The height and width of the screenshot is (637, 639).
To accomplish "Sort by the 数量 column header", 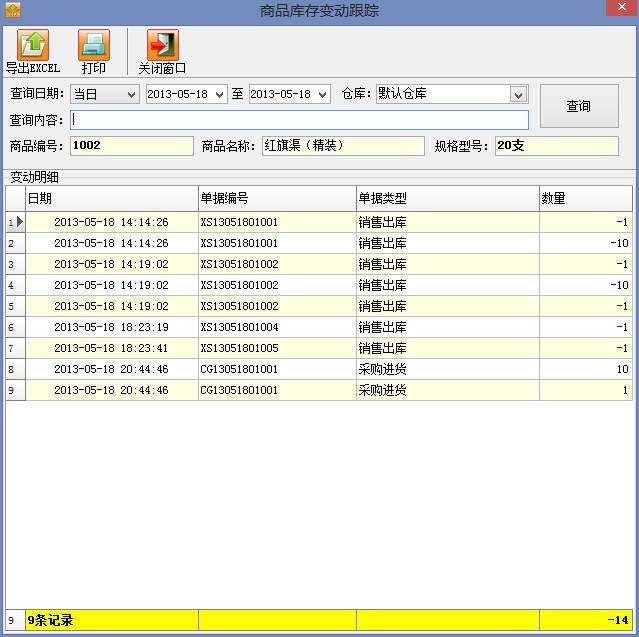I will 586,198.
